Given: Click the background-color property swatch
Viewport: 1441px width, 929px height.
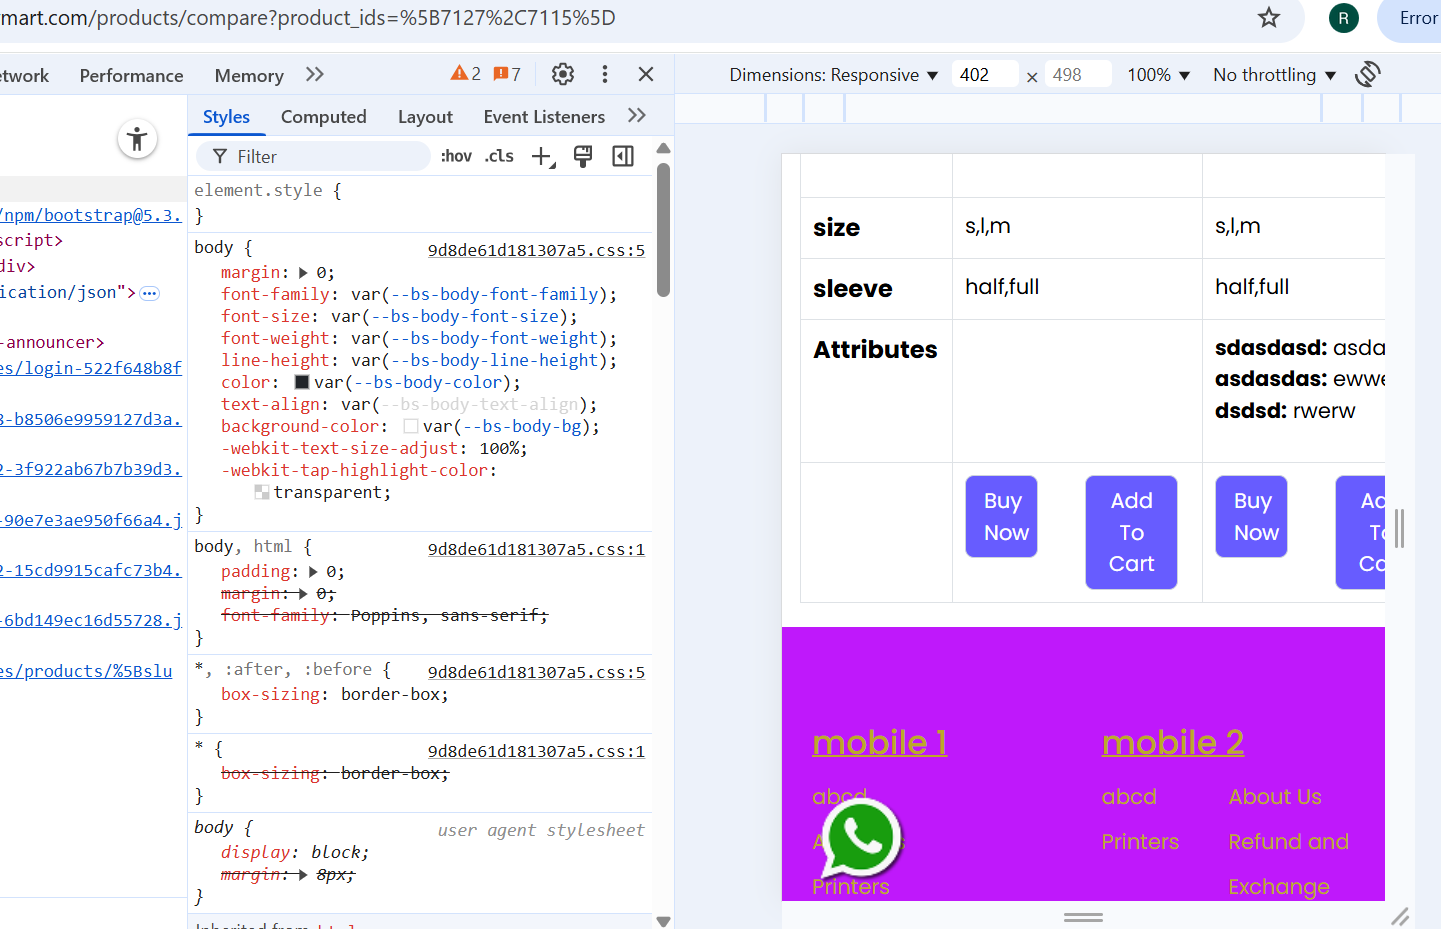Looking at the screenshot, I should (411, 427).
